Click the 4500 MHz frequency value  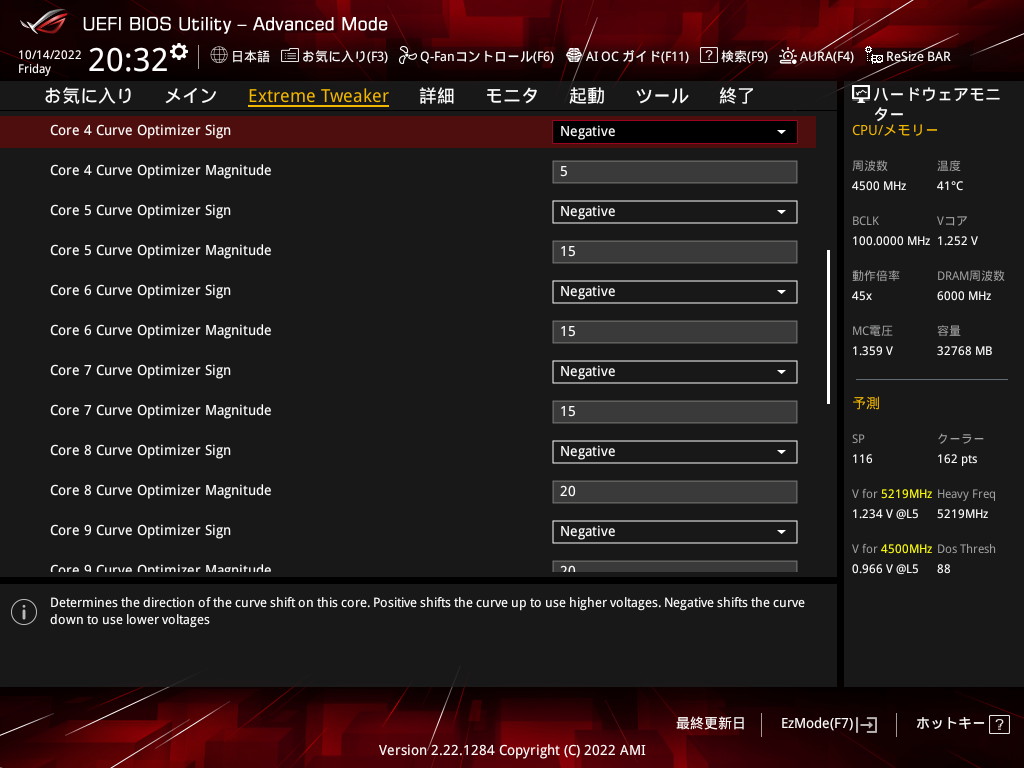point(879,186)
